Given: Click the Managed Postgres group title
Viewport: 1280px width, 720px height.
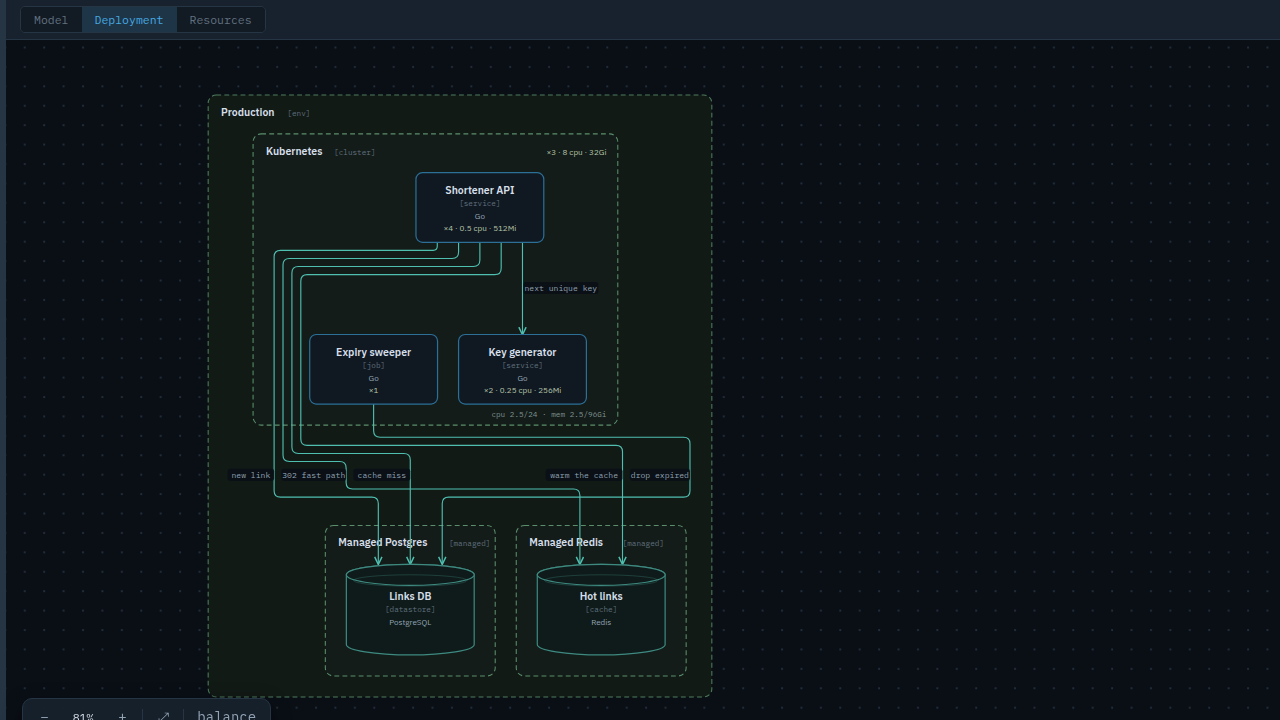Looking at the screenshot, I should pyautogui.click(x=382, y=542).
